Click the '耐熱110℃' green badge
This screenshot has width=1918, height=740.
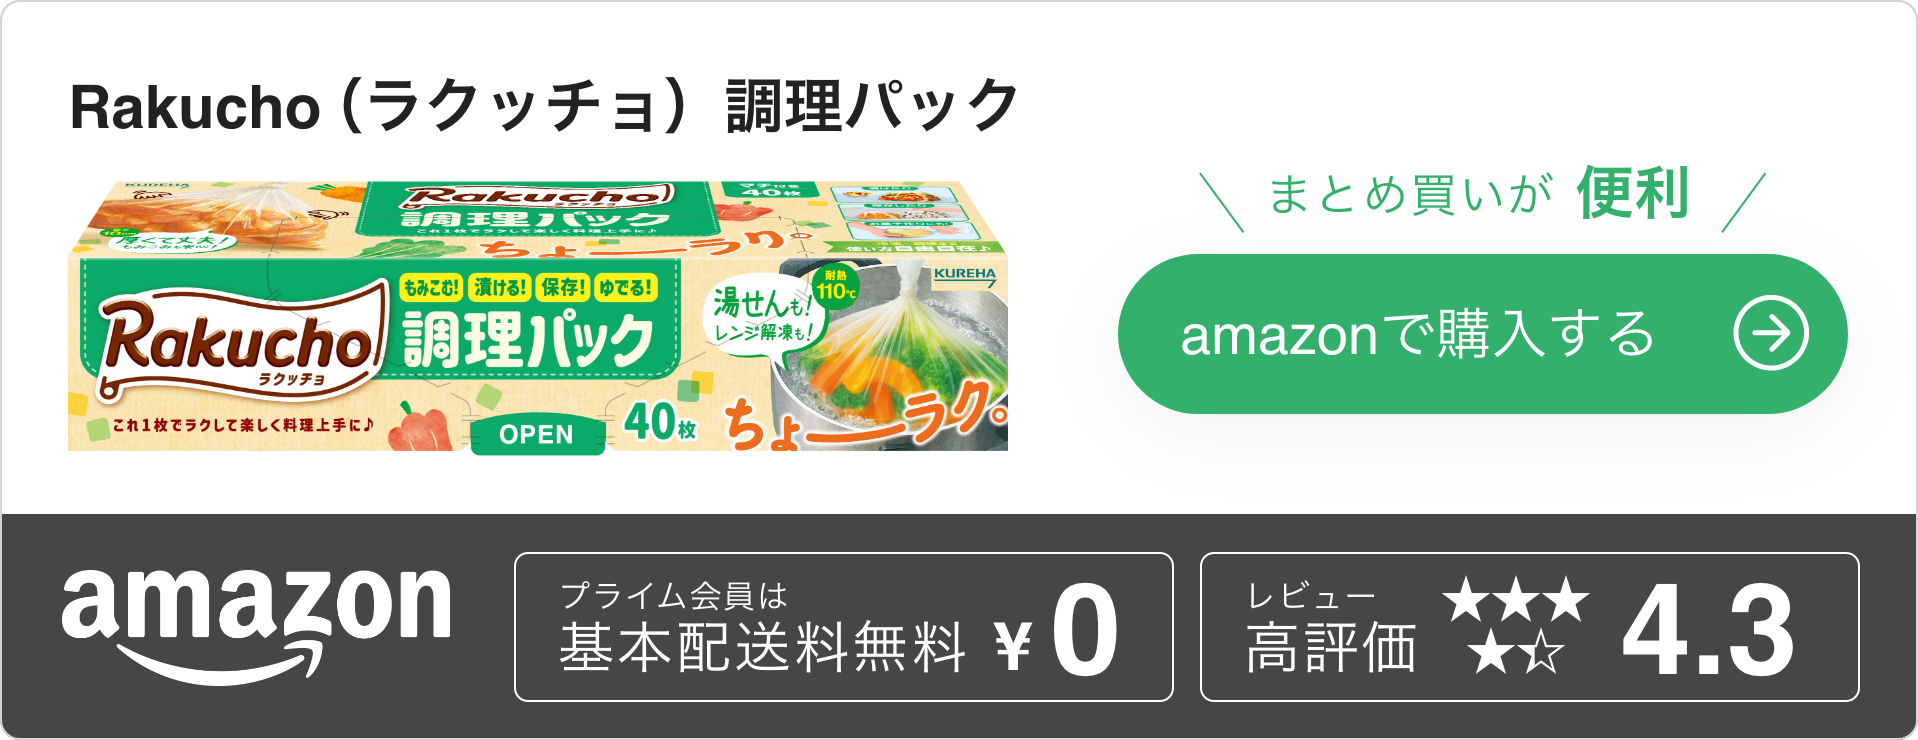pyautogui.click(x=835, y=286)
